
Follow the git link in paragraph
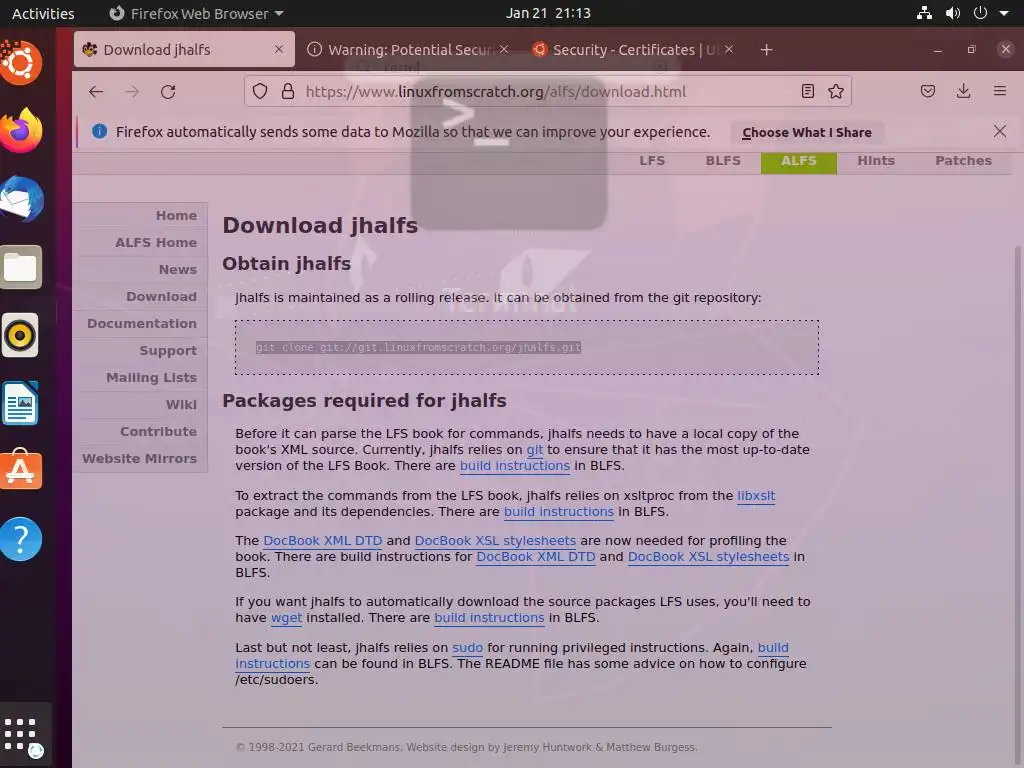pos(535,450)
